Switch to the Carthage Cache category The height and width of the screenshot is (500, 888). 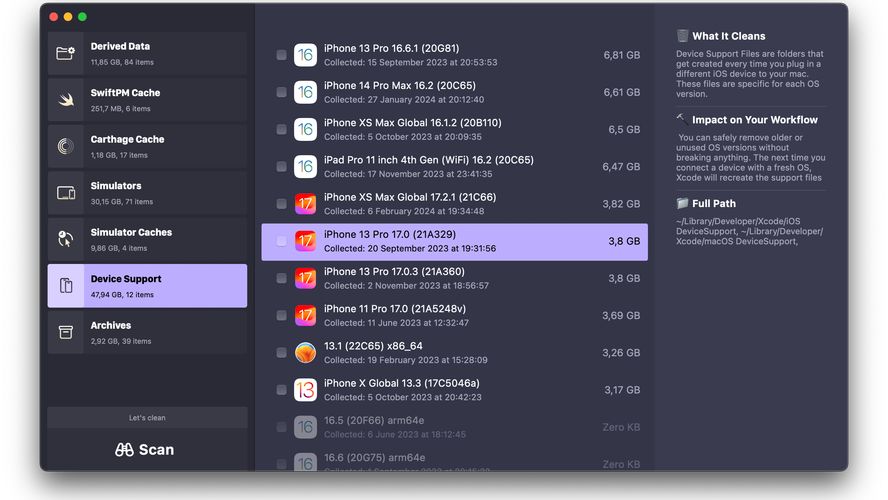tap(147, 146)
